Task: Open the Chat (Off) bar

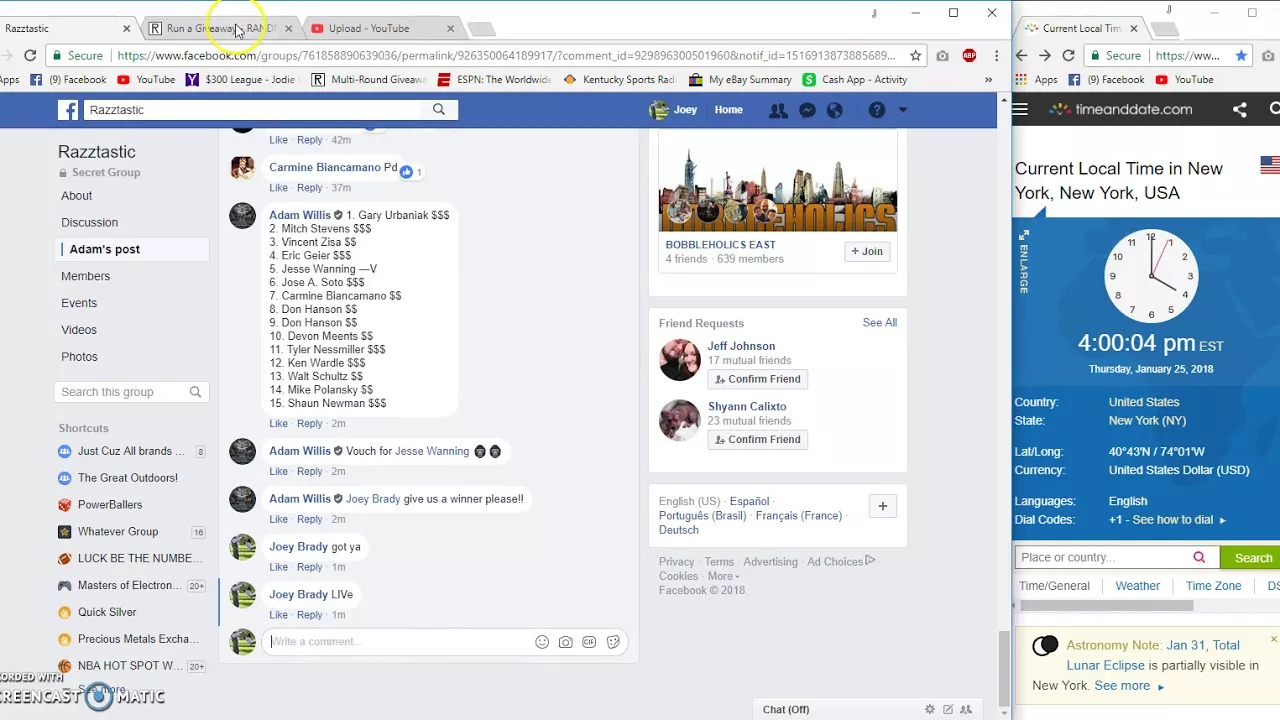Action: coord(786,709)
